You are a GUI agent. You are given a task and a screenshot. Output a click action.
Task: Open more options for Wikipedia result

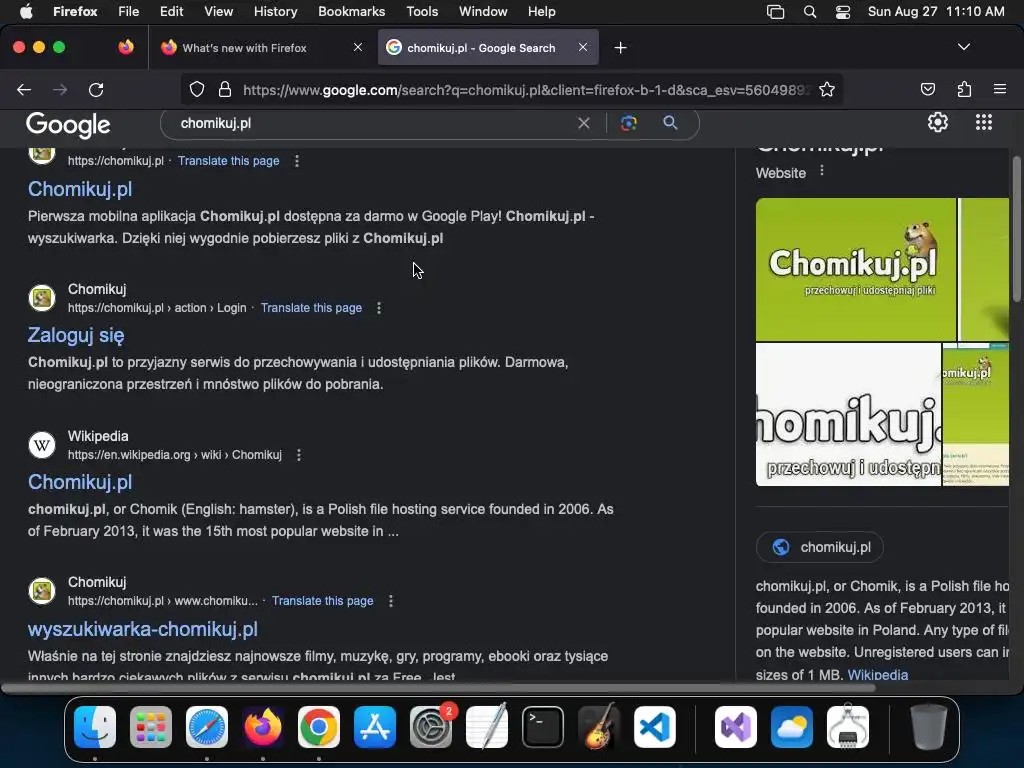(298, 455)
